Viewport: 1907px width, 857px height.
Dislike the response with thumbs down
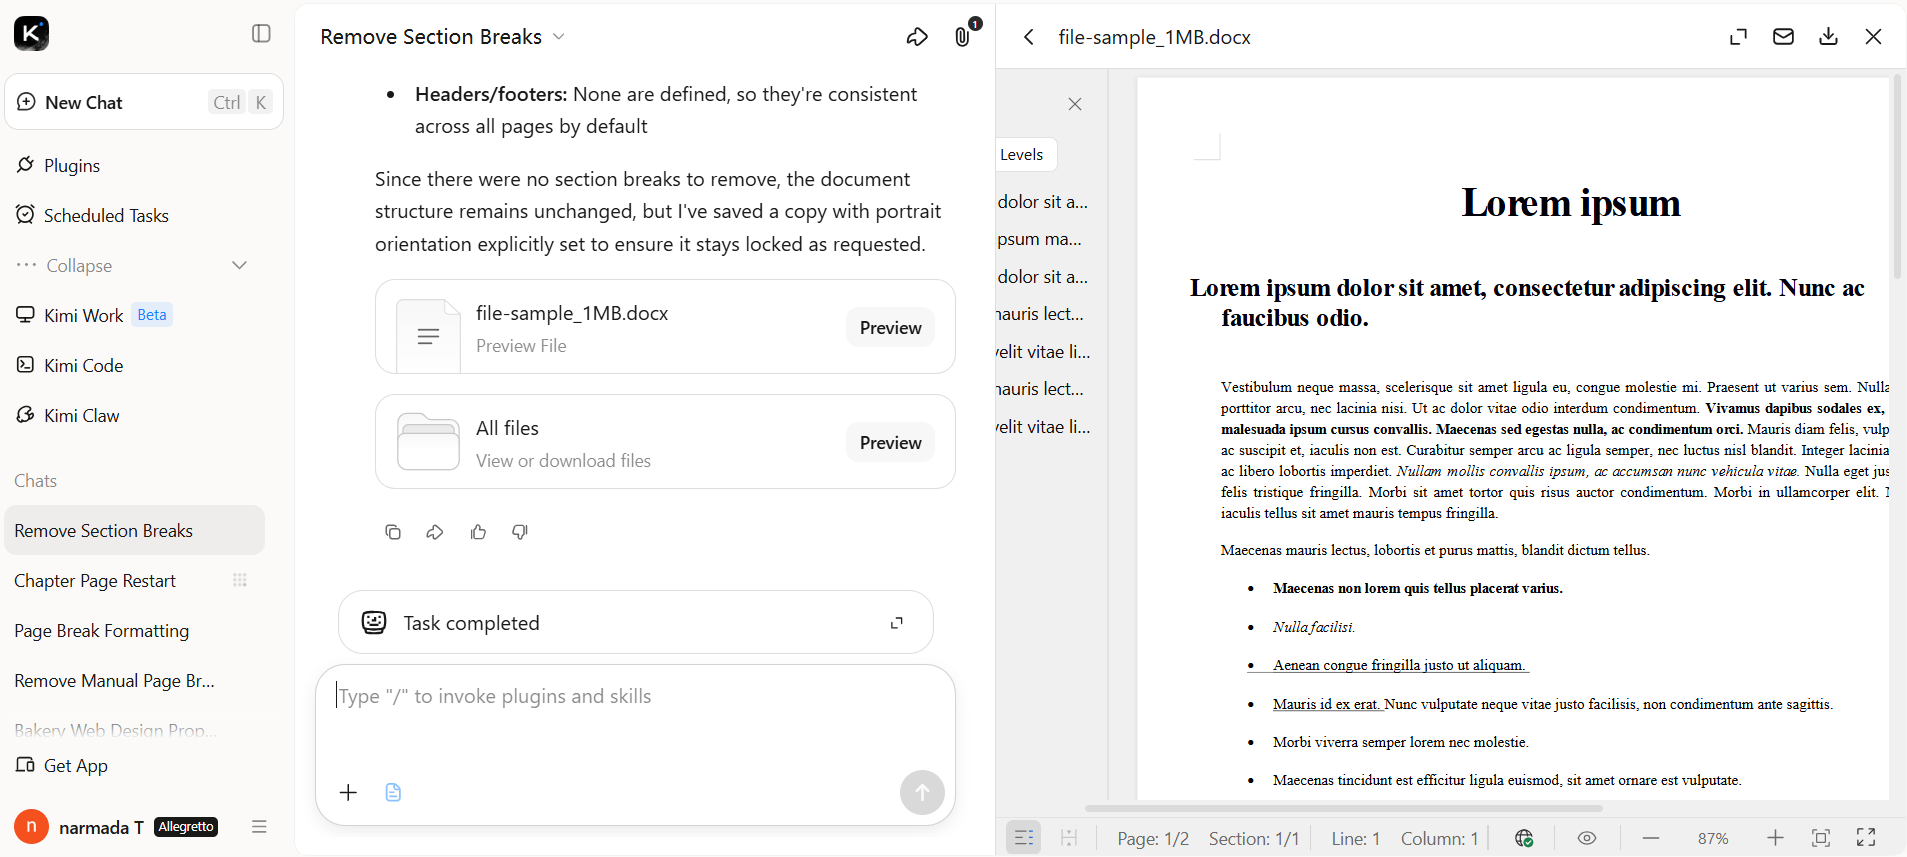click(x=520, y=532)
